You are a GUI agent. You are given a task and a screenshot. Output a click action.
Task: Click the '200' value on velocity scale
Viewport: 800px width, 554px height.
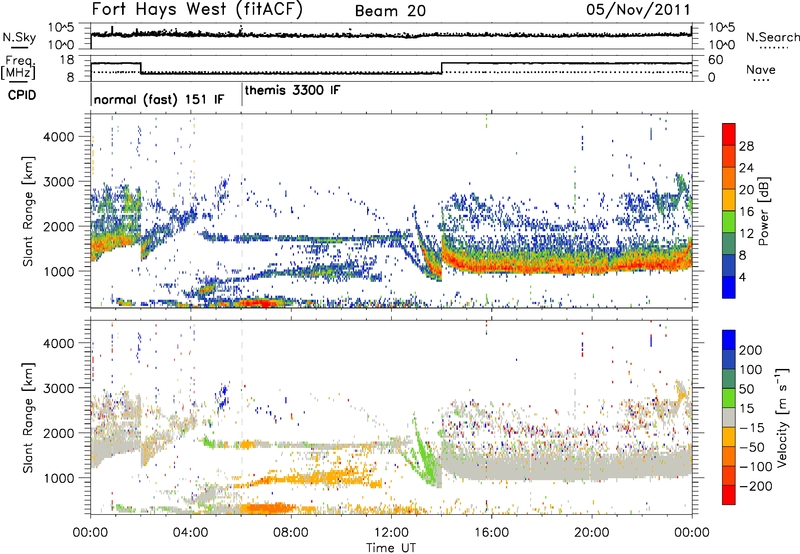click(751, 350)
